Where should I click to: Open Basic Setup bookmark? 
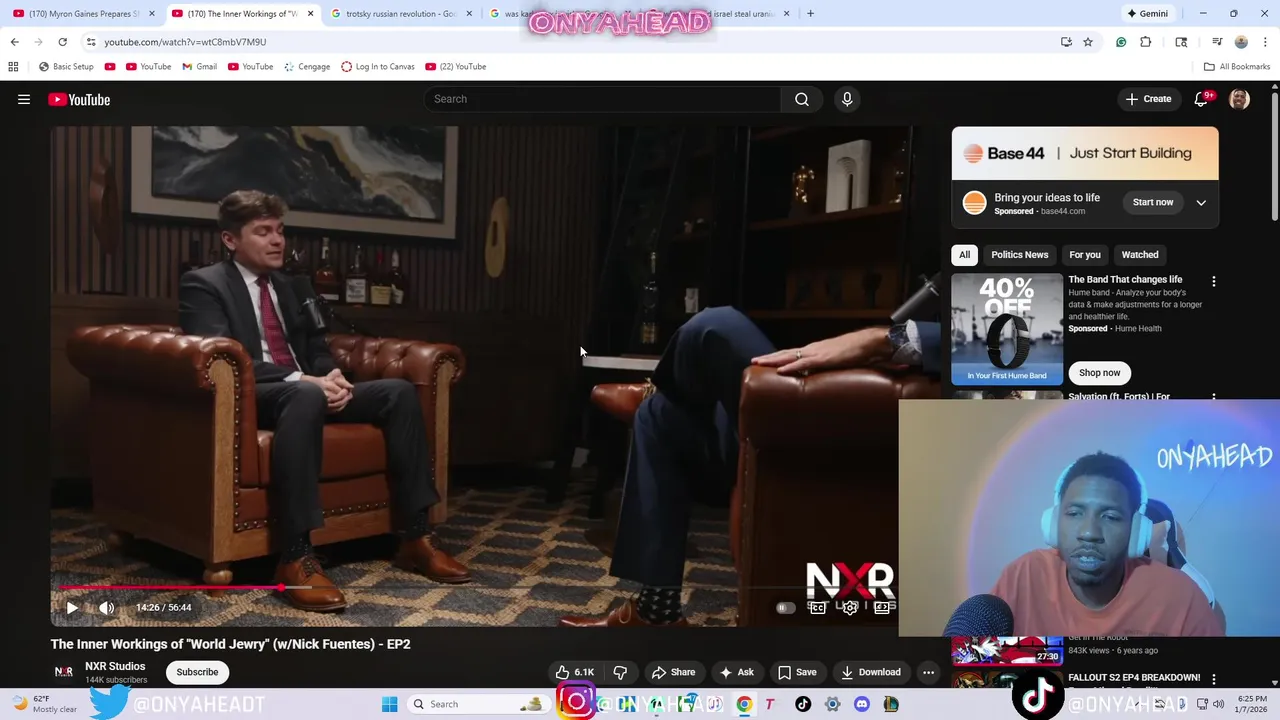65,67
